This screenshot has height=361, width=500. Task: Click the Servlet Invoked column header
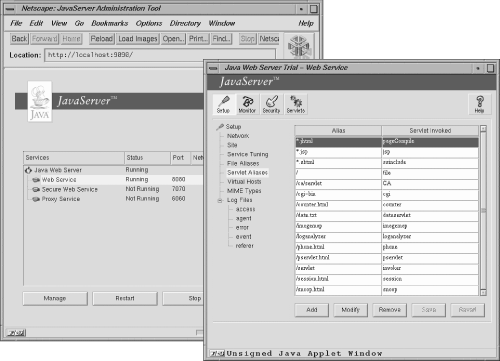tap(430, 131)
